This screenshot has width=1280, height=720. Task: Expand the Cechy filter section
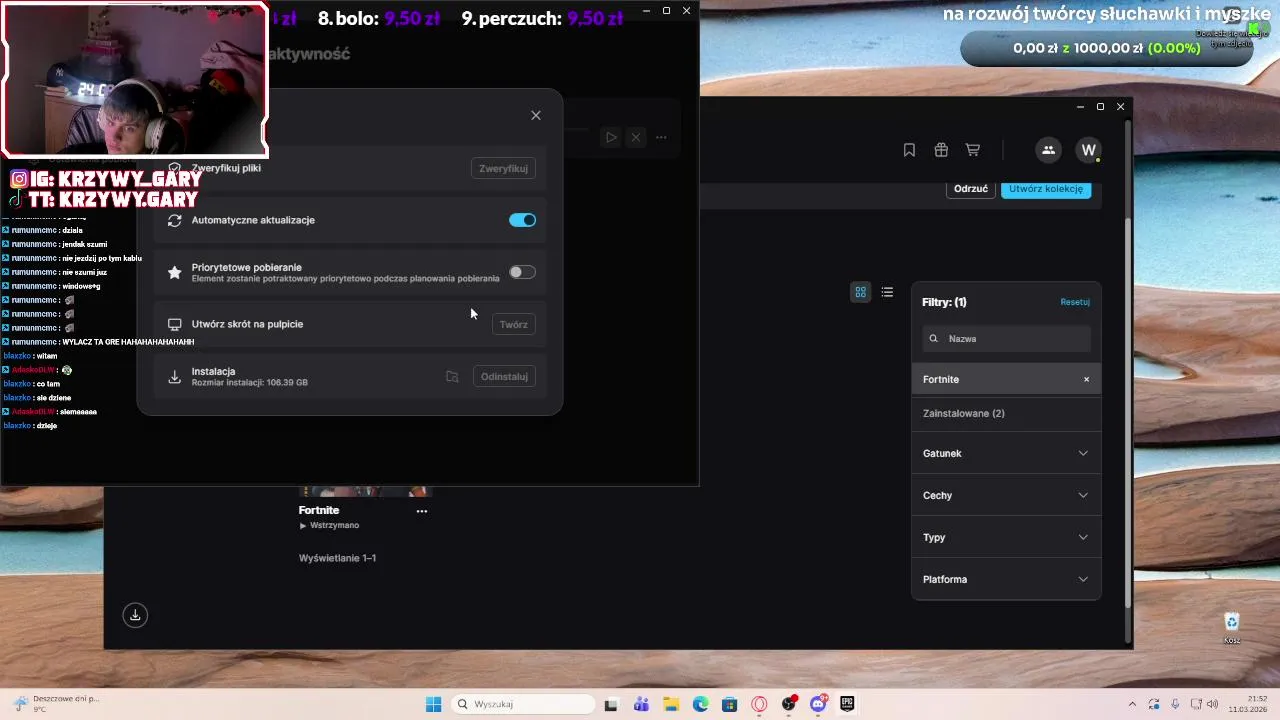coord(1006,495)
